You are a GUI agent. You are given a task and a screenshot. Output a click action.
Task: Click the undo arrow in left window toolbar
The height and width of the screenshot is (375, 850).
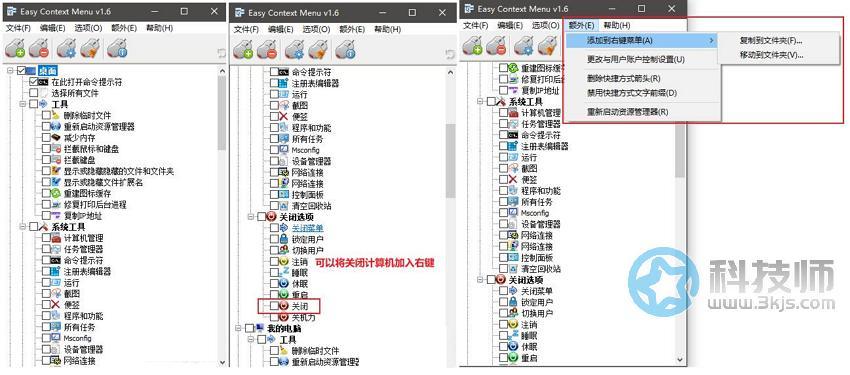[x=221, y=53]
